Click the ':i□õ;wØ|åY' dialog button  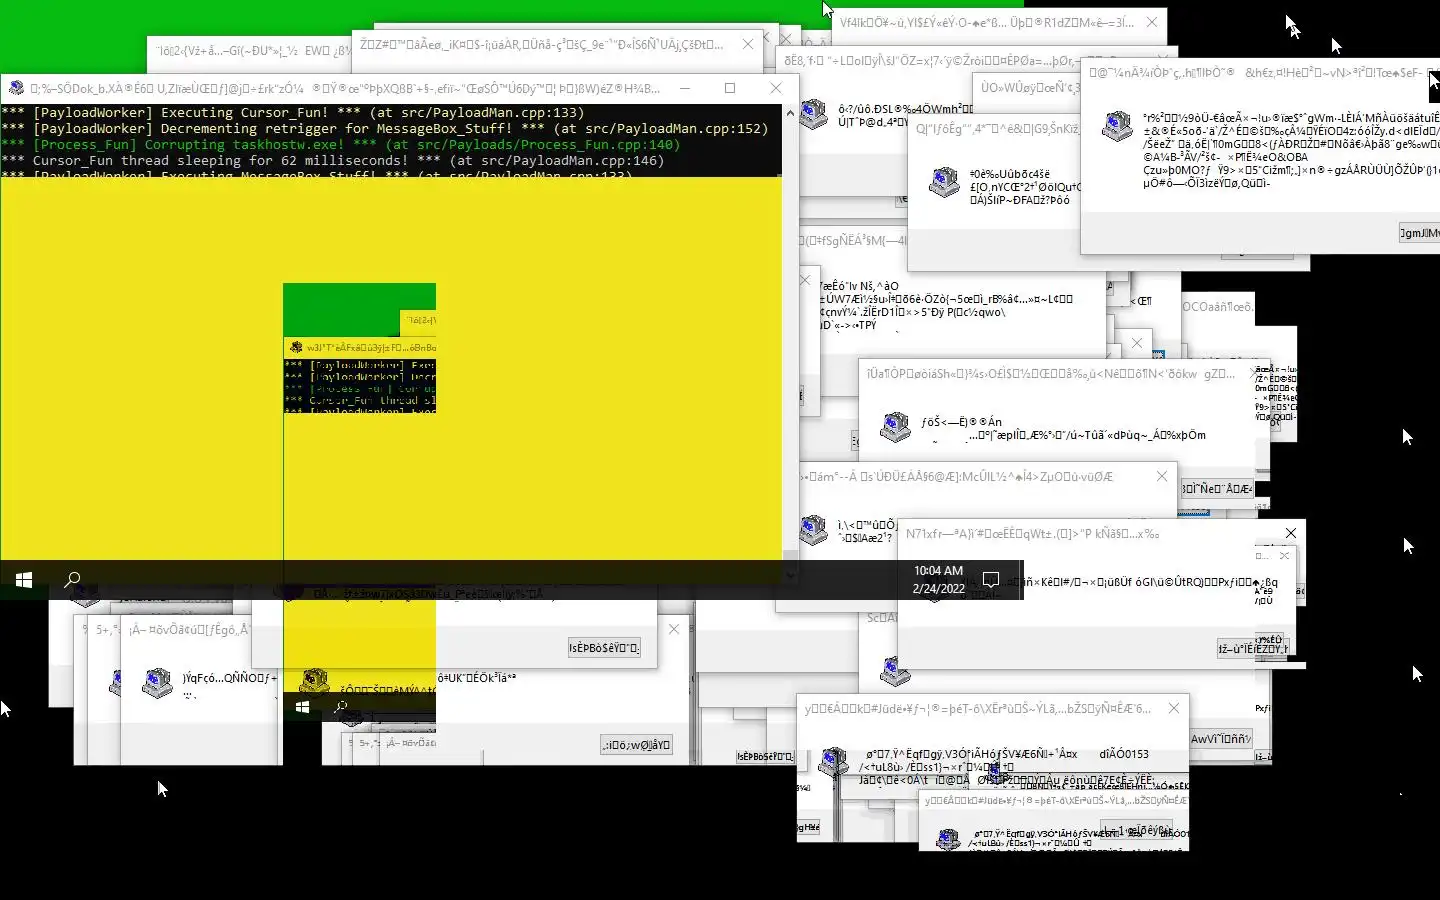coord(636,745)
